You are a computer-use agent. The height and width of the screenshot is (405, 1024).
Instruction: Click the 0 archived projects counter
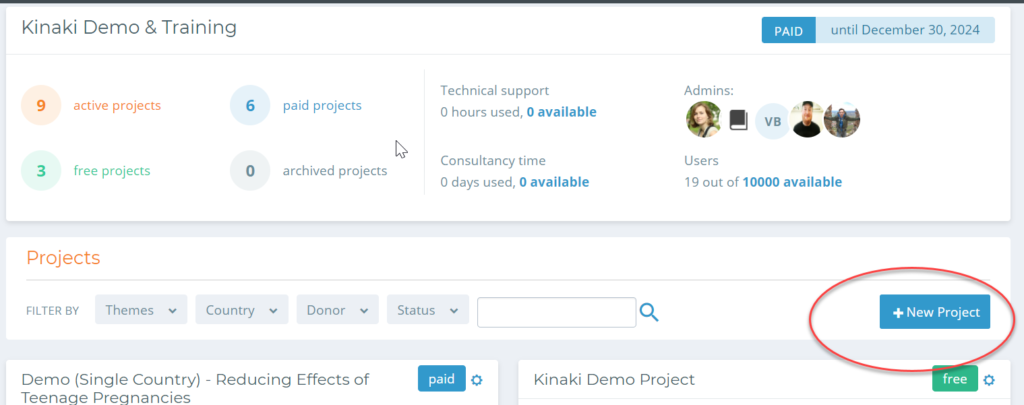point(309,170)
